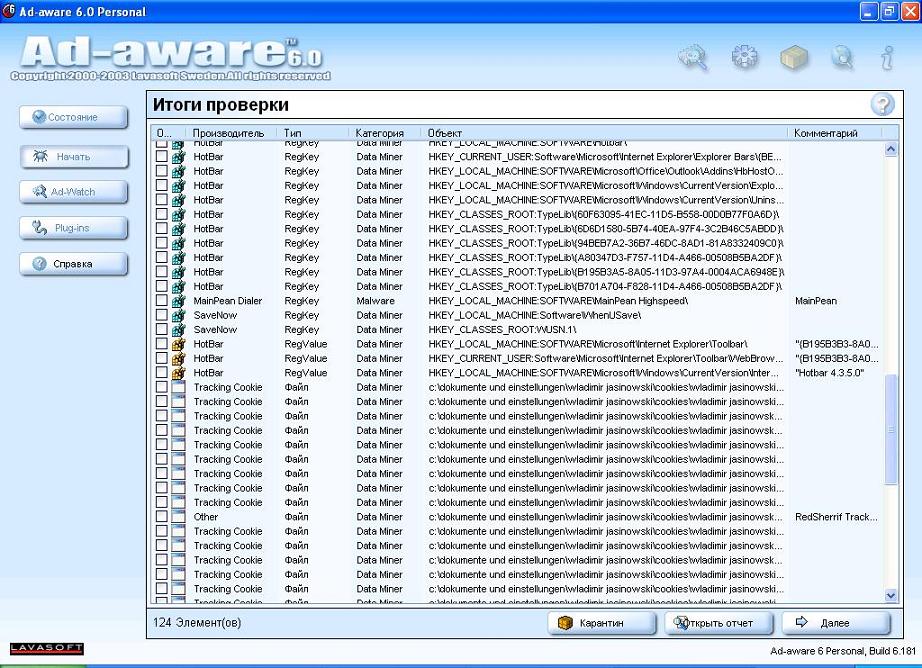This screenshot has height=668, width=922.
Task: Click the Комментарий column header
Action: [x=834, y=133]
